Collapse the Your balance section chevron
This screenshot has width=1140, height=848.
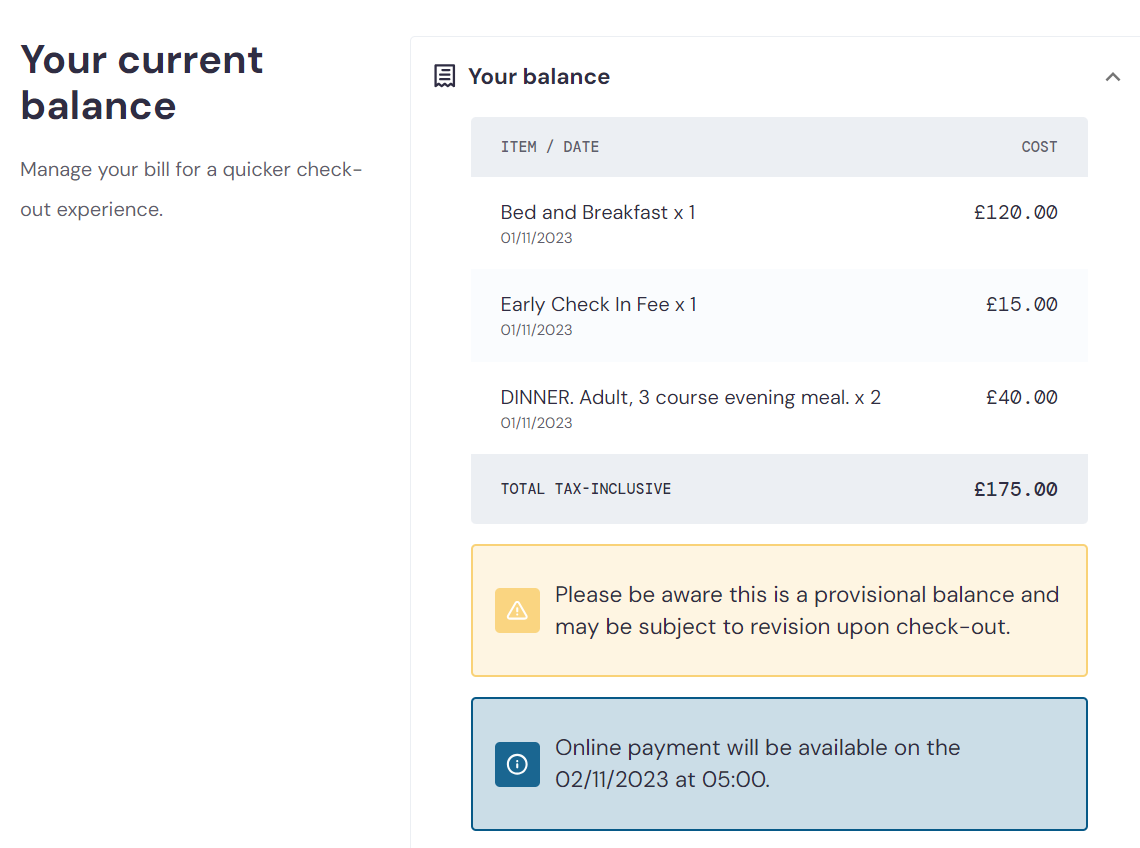[x=1112, y=76]
